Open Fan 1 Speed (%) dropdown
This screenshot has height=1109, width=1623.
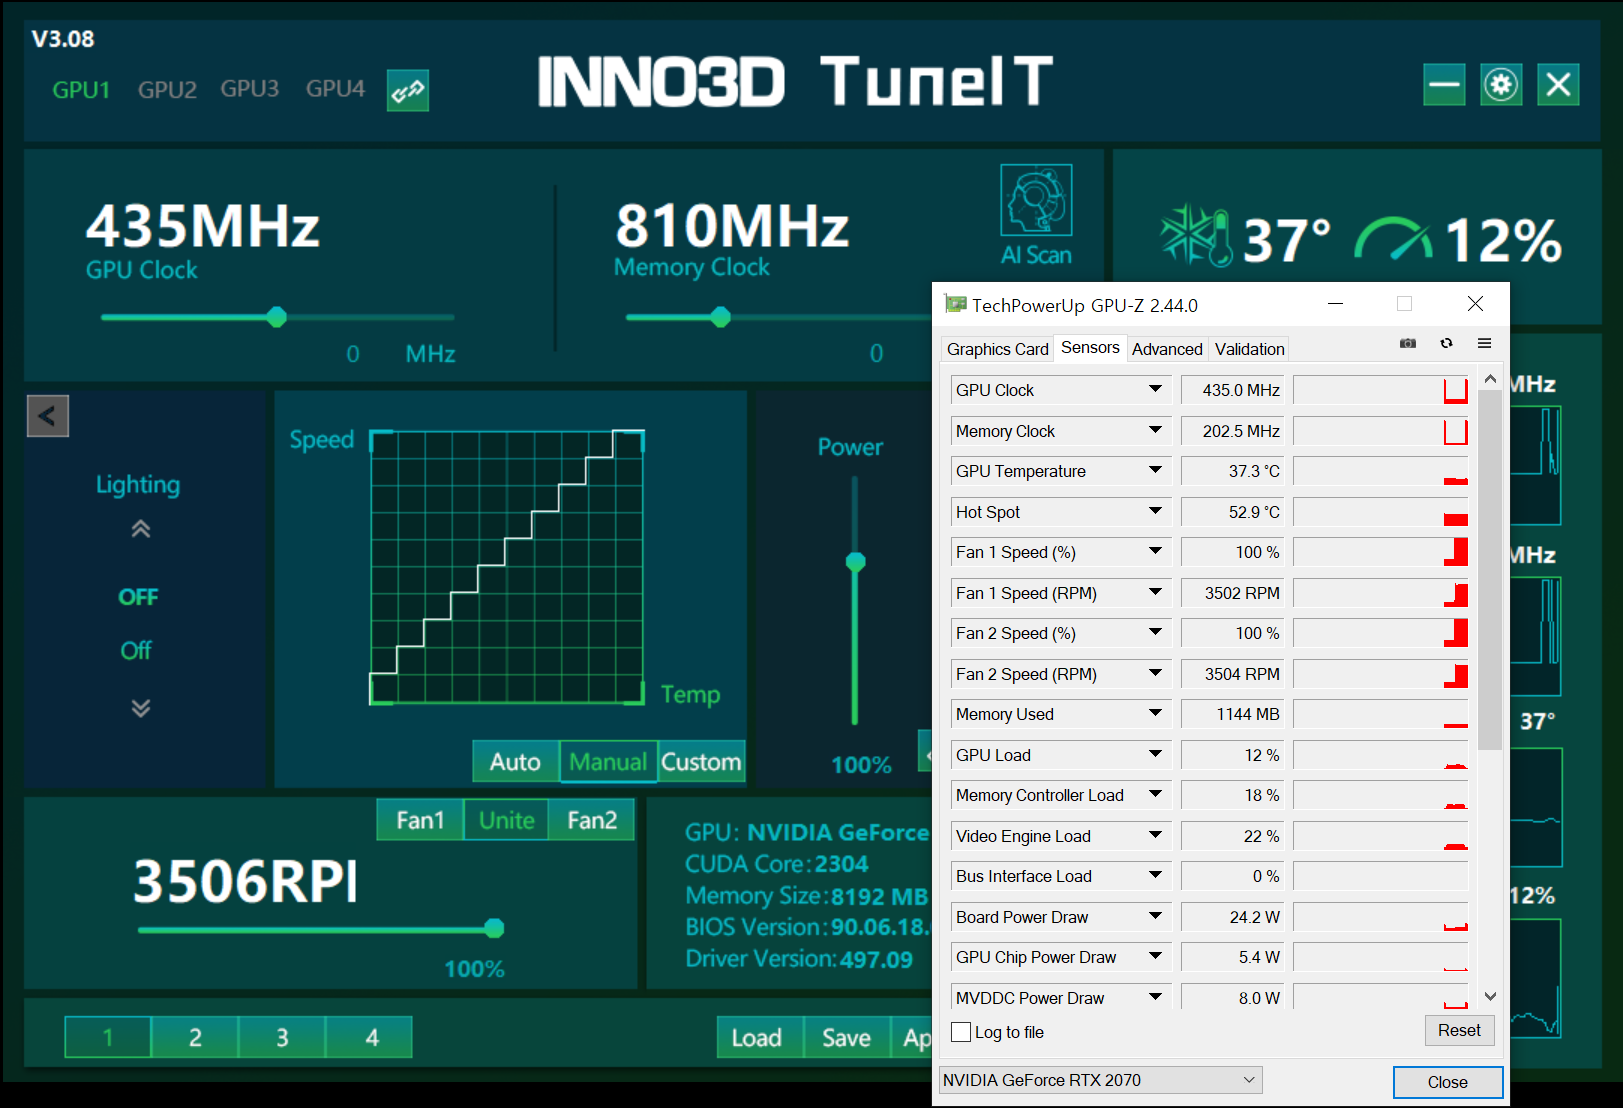(x=1155, y=552)
